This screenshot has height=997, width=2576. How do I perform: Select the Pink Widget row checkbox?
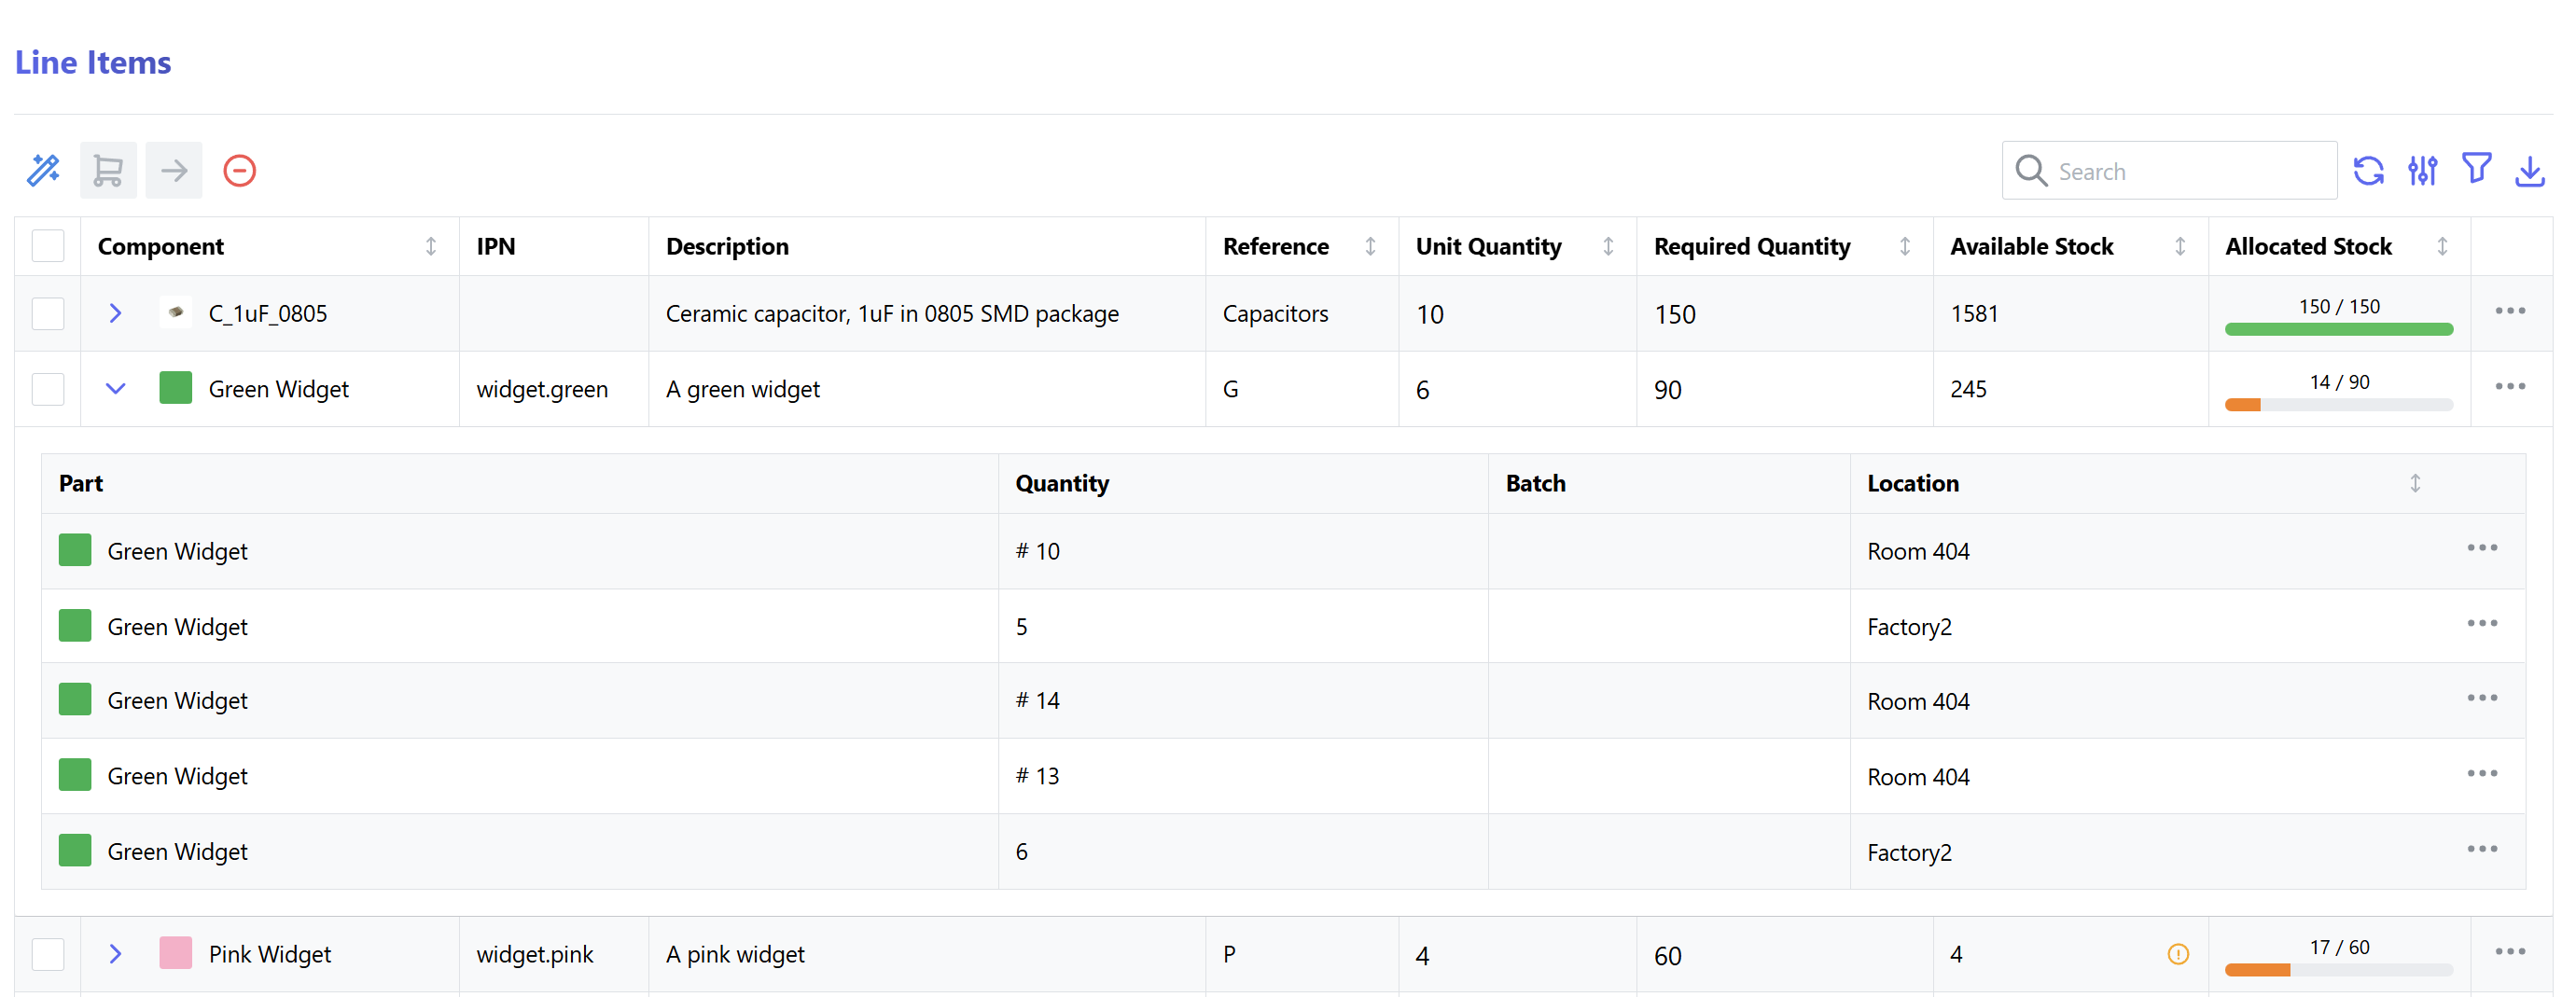[x=48, y=954]
